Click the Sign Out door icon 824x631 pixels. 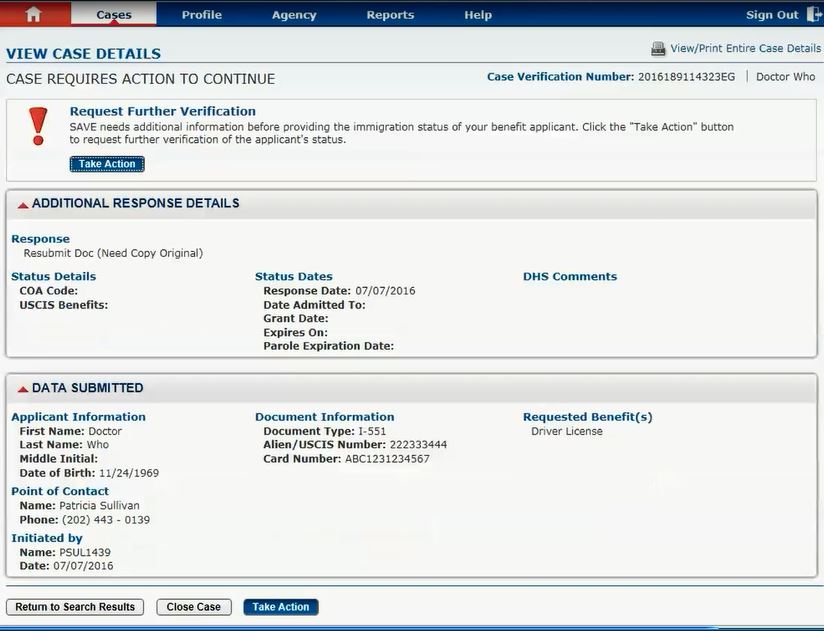814,14
